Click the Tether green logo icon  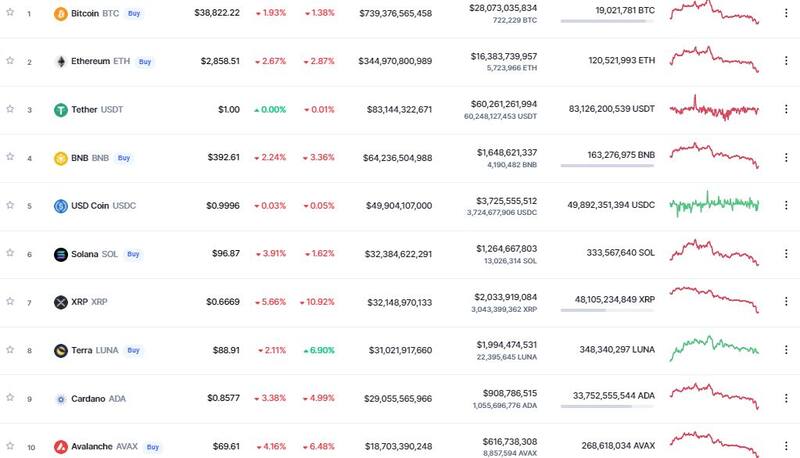pyautogui.click(x=60, y=110)
